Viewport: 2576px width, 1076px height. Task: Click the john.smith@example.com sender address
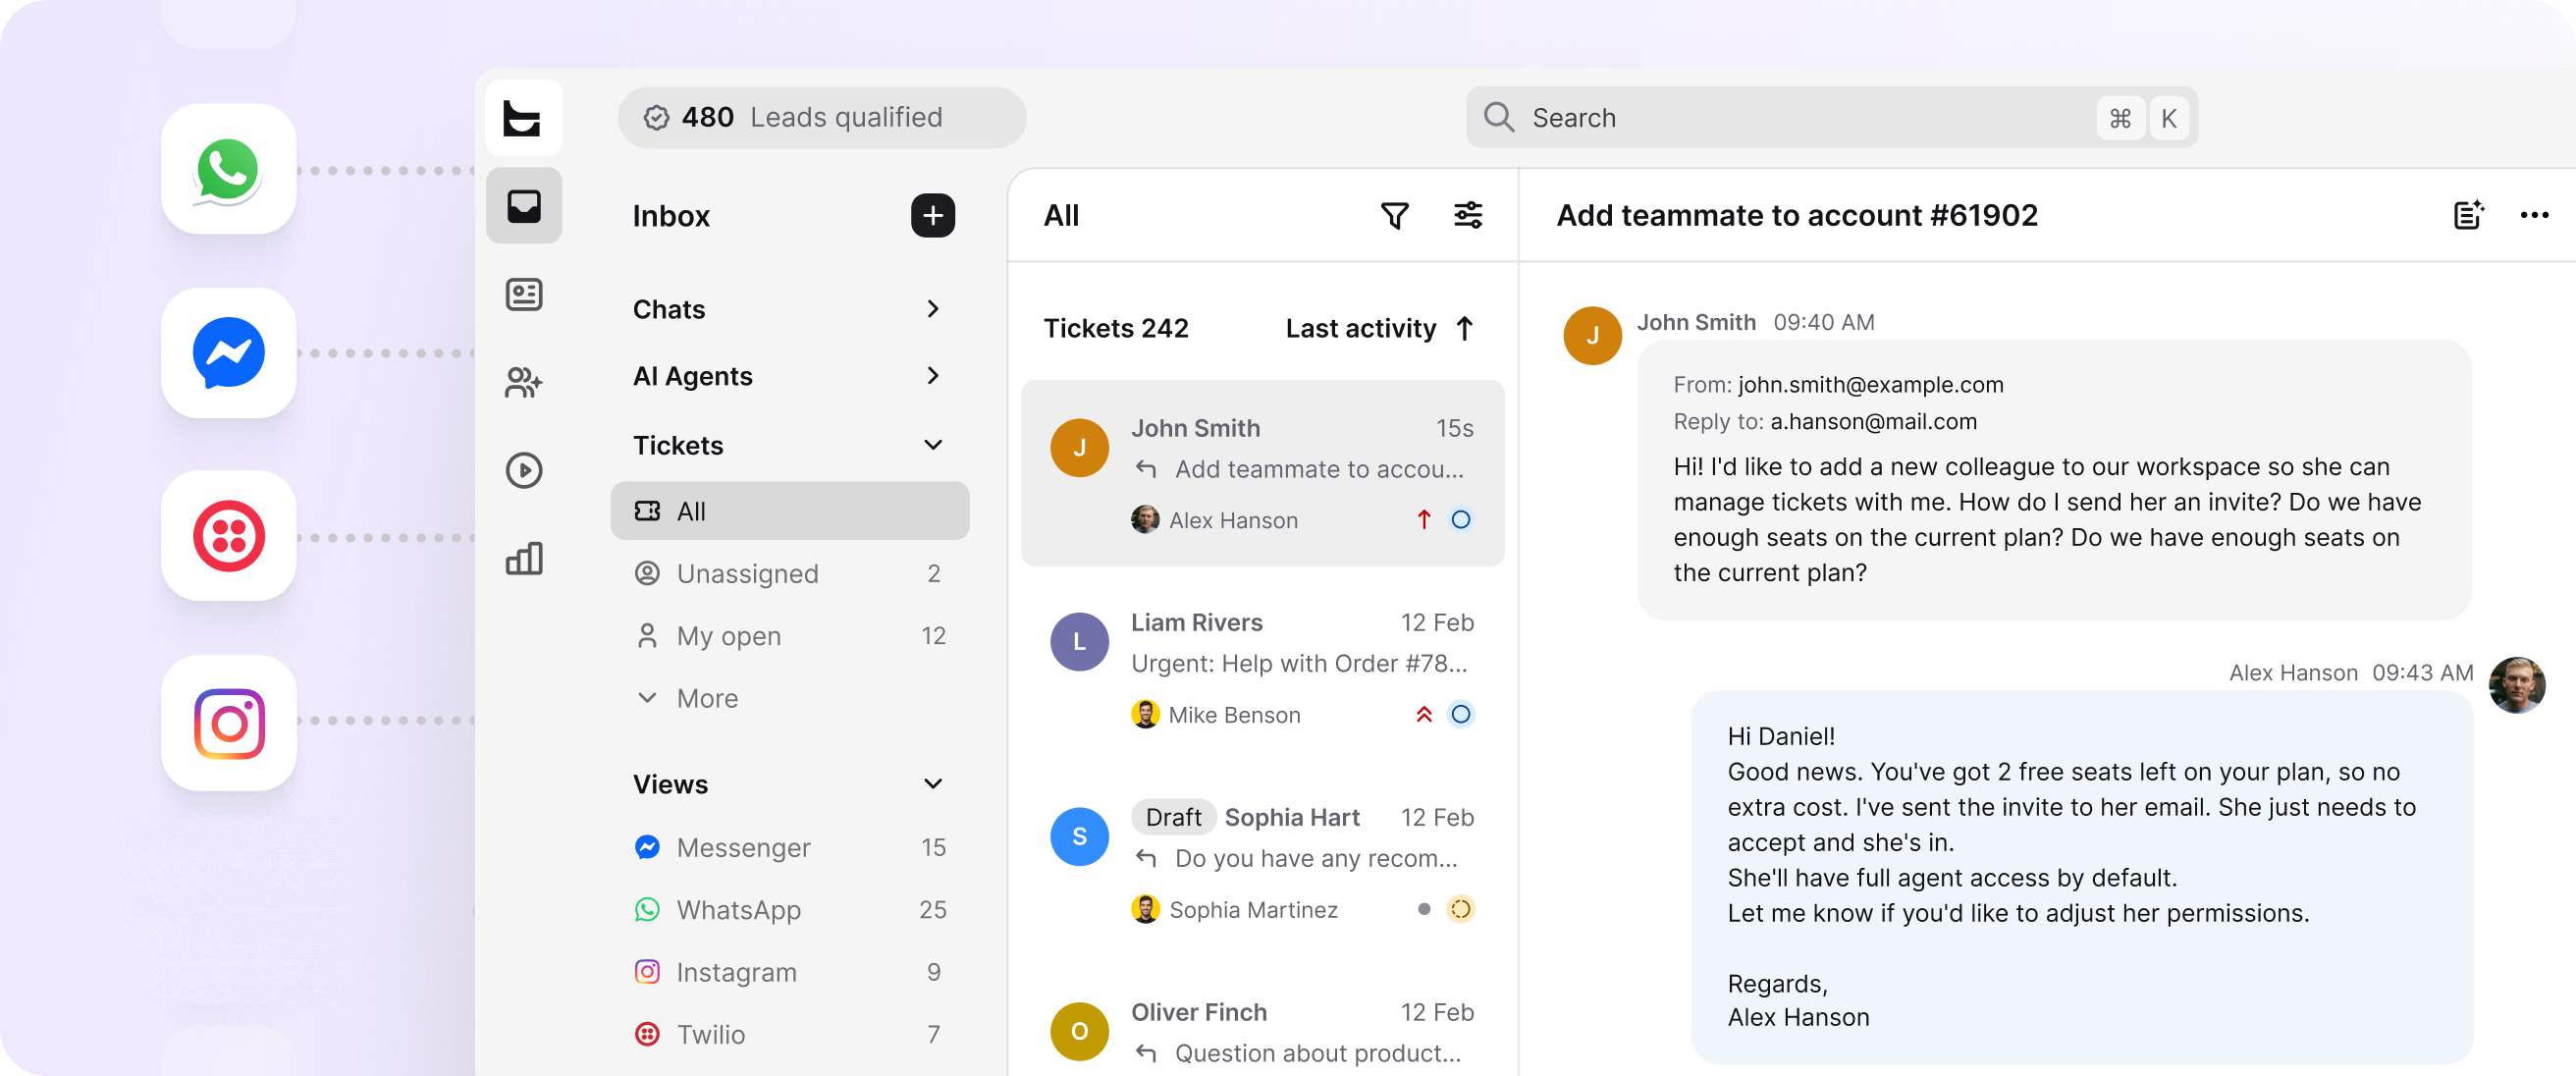(1870, 385)
